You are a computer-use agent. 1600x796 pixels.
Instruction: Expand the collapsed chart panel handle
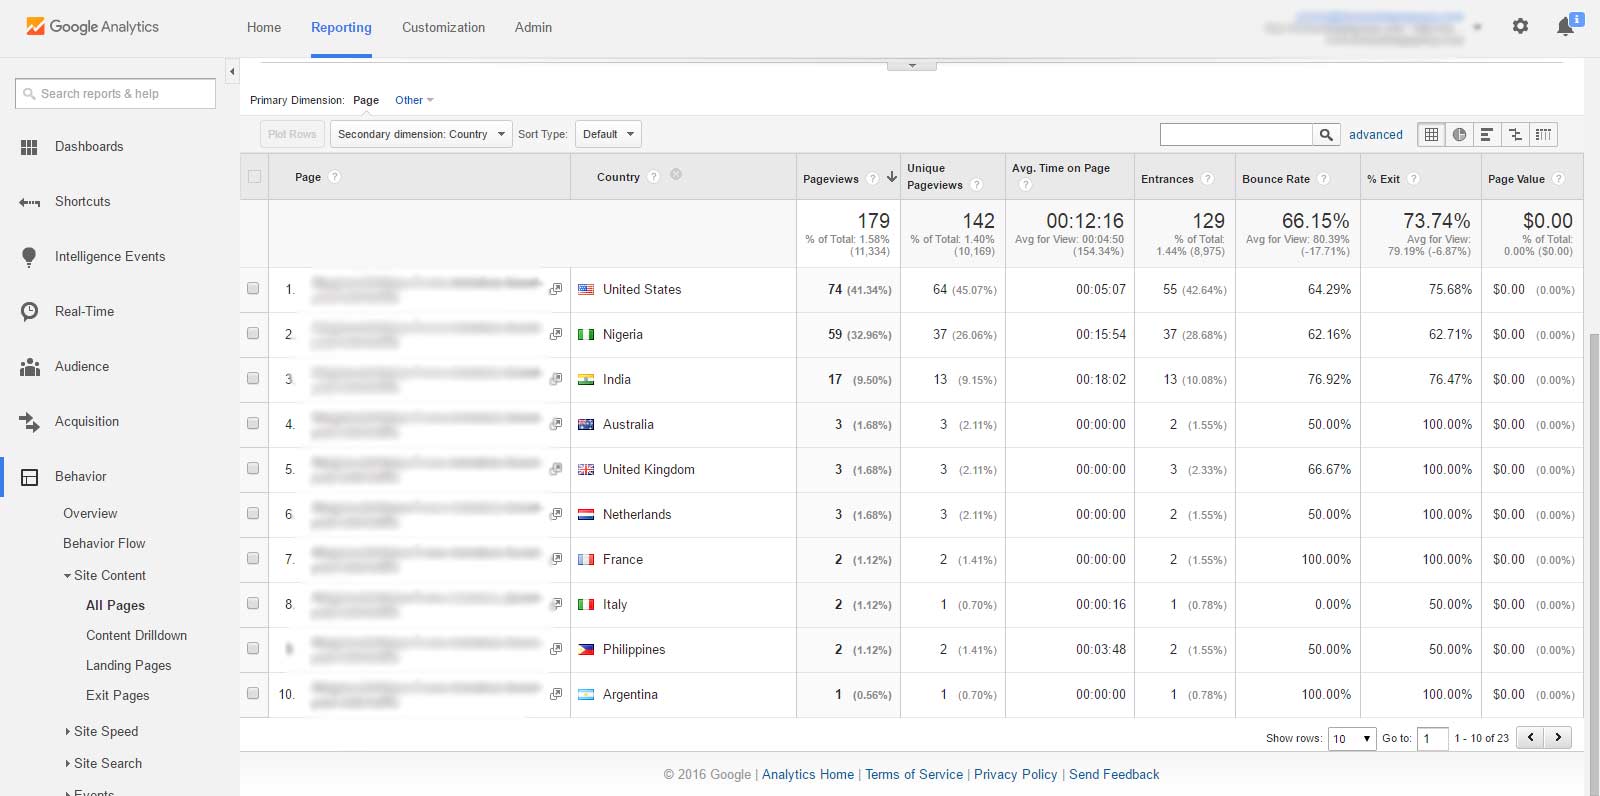912,66
